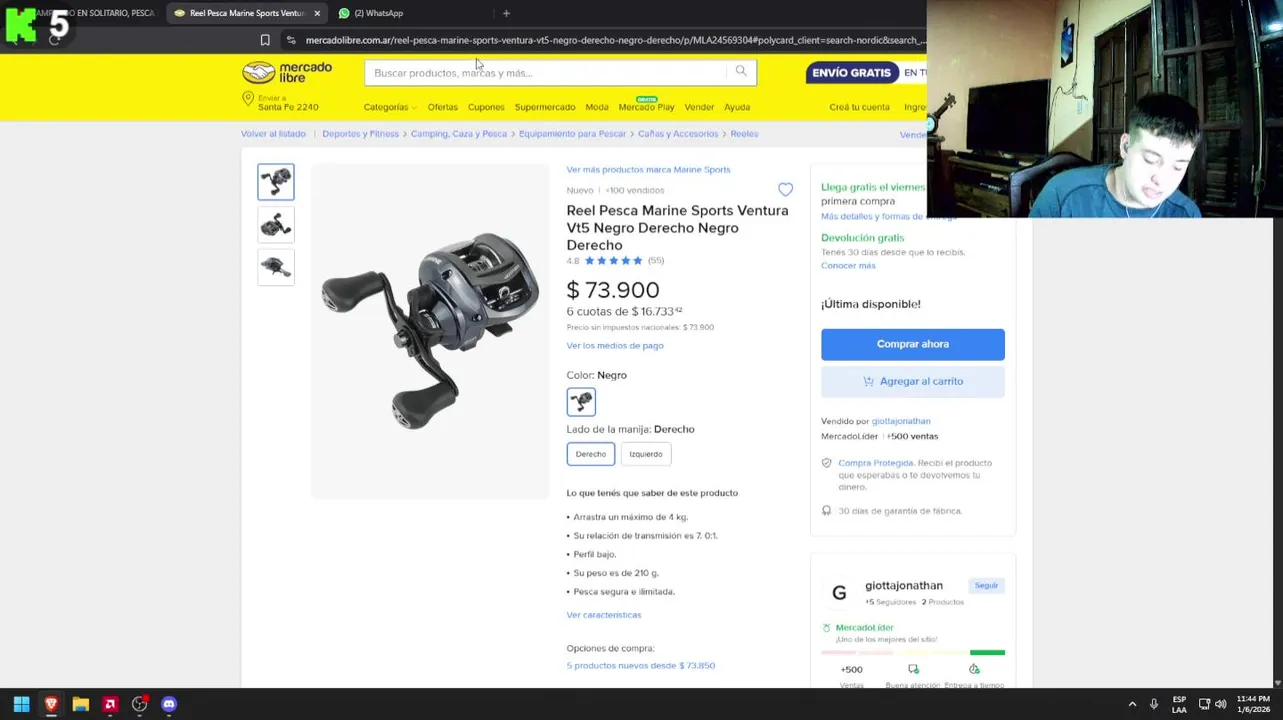This screenshot has height=720, width=1283.
Task: Open Deportes y Fitness breadcrumb
Action: click(360, 133)
